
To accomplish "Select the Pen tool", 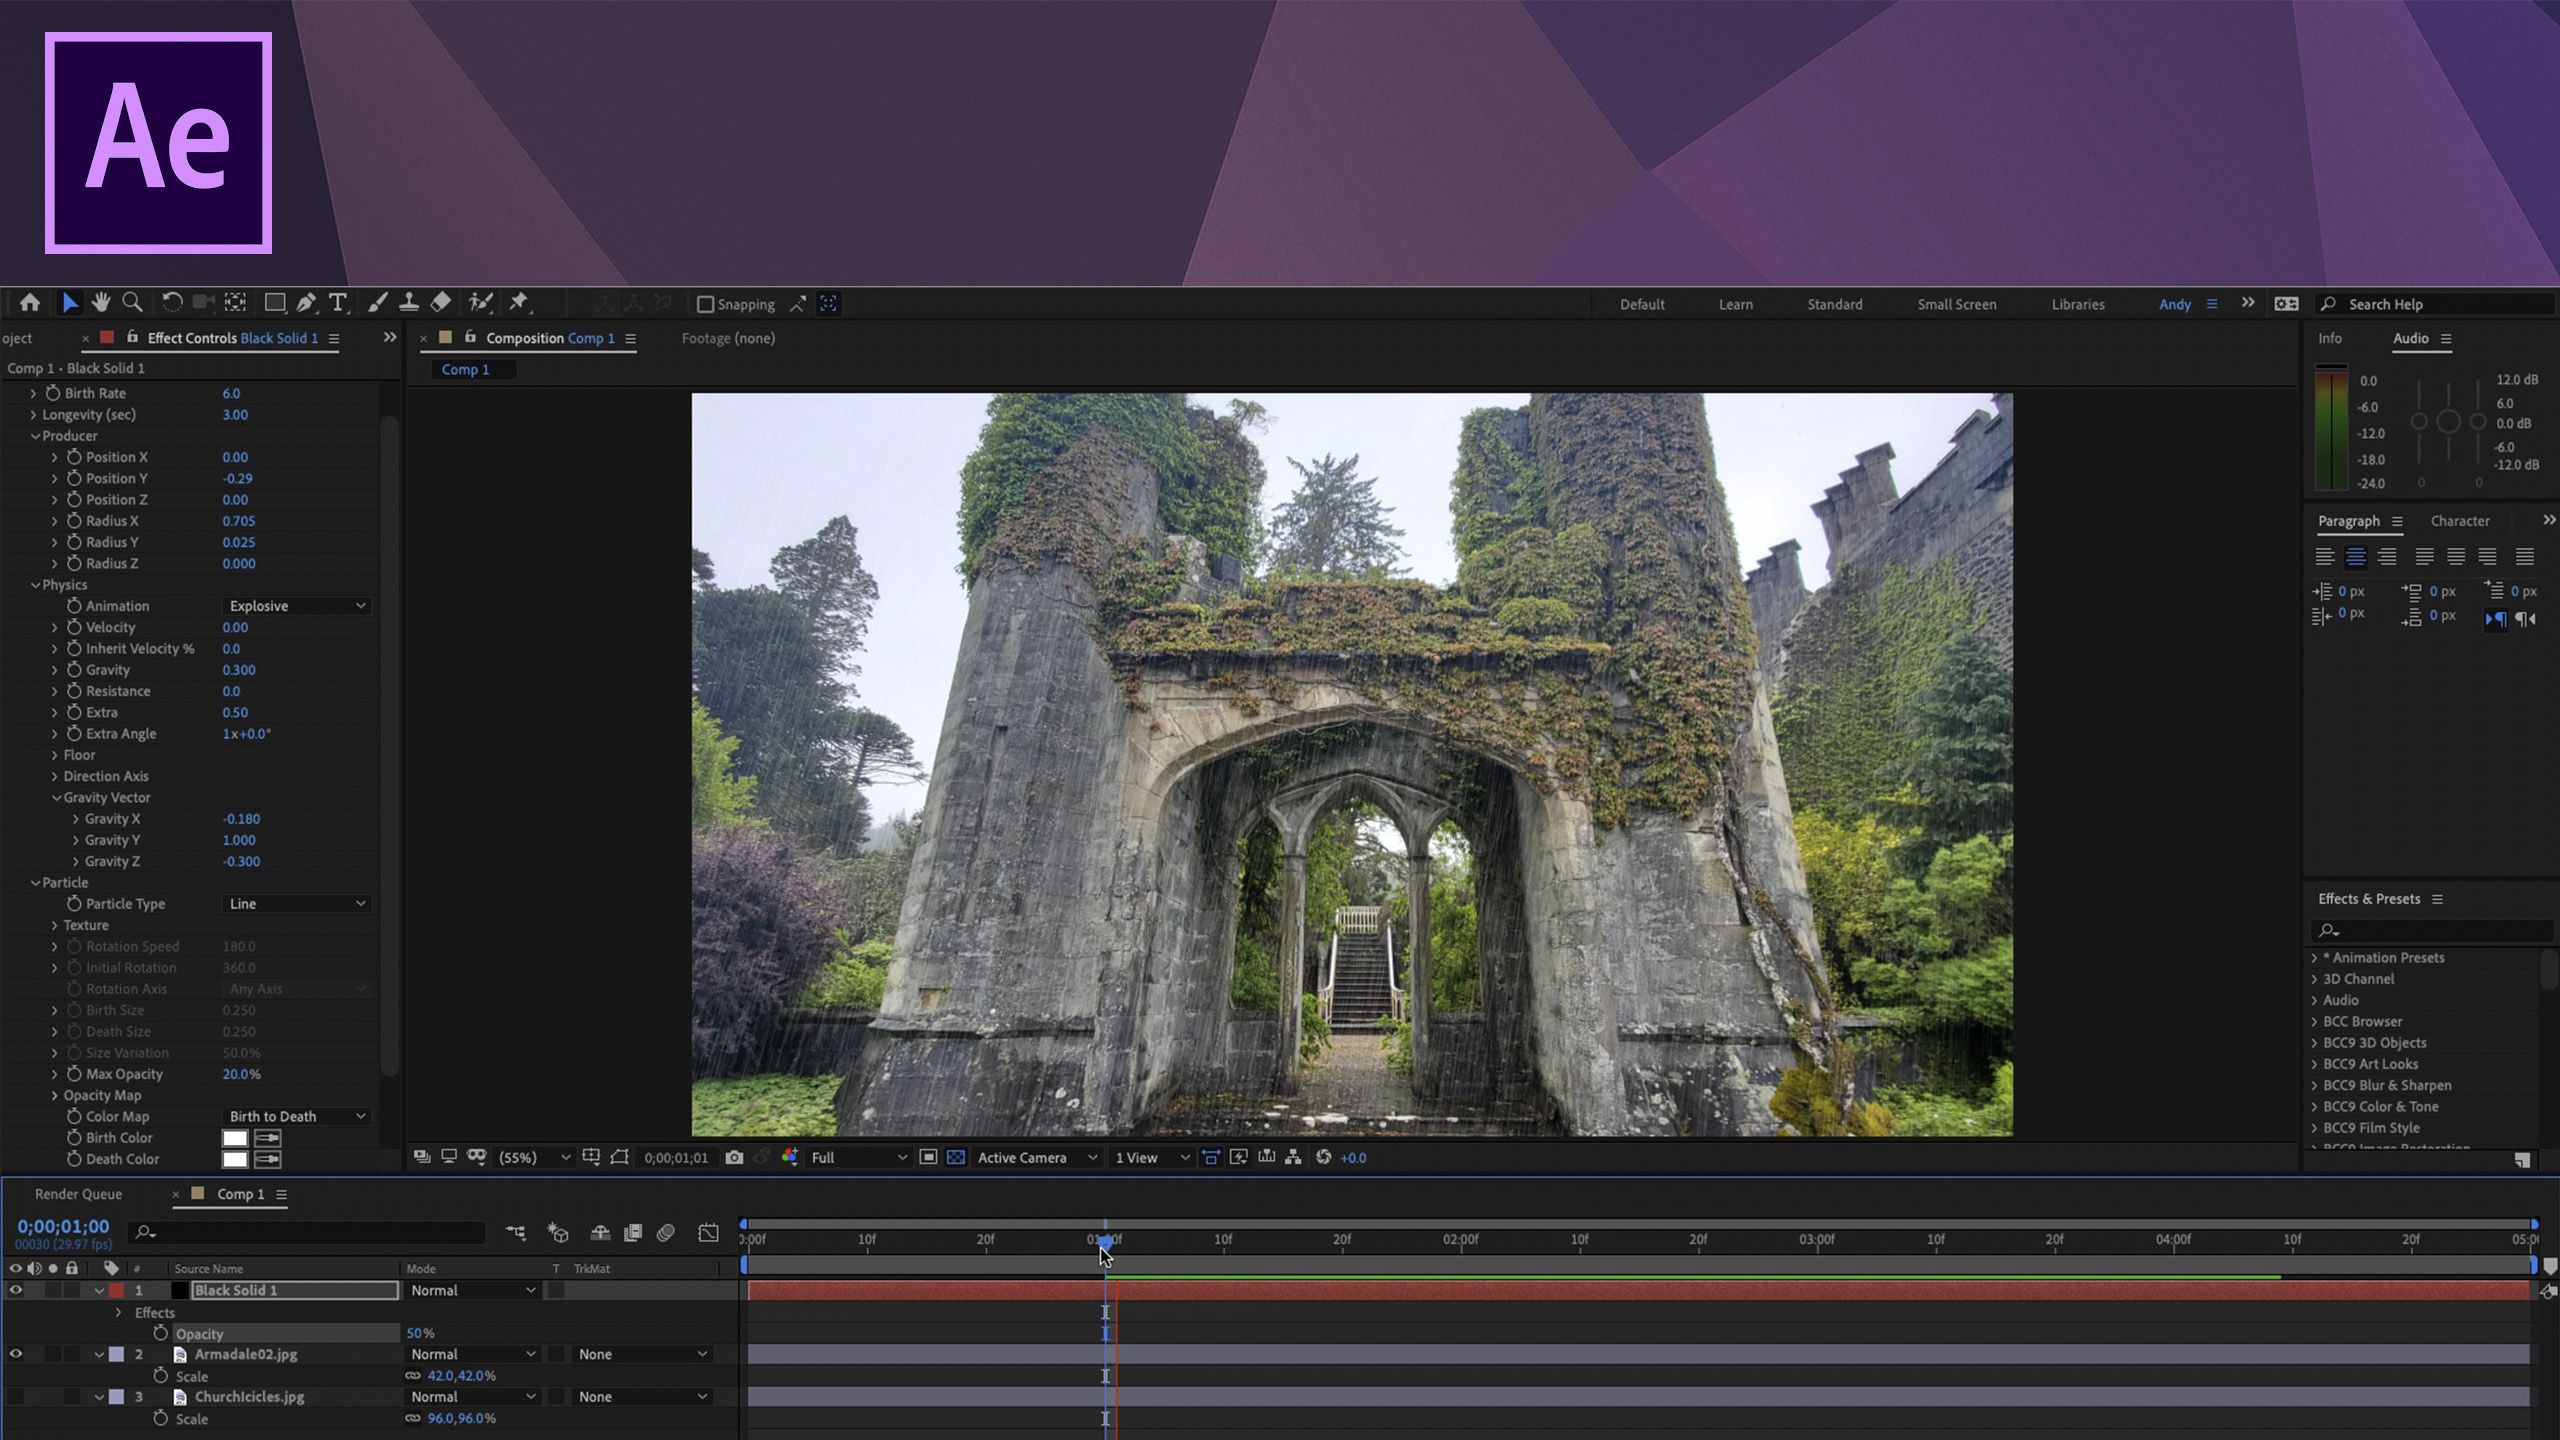I will [306, 303].
